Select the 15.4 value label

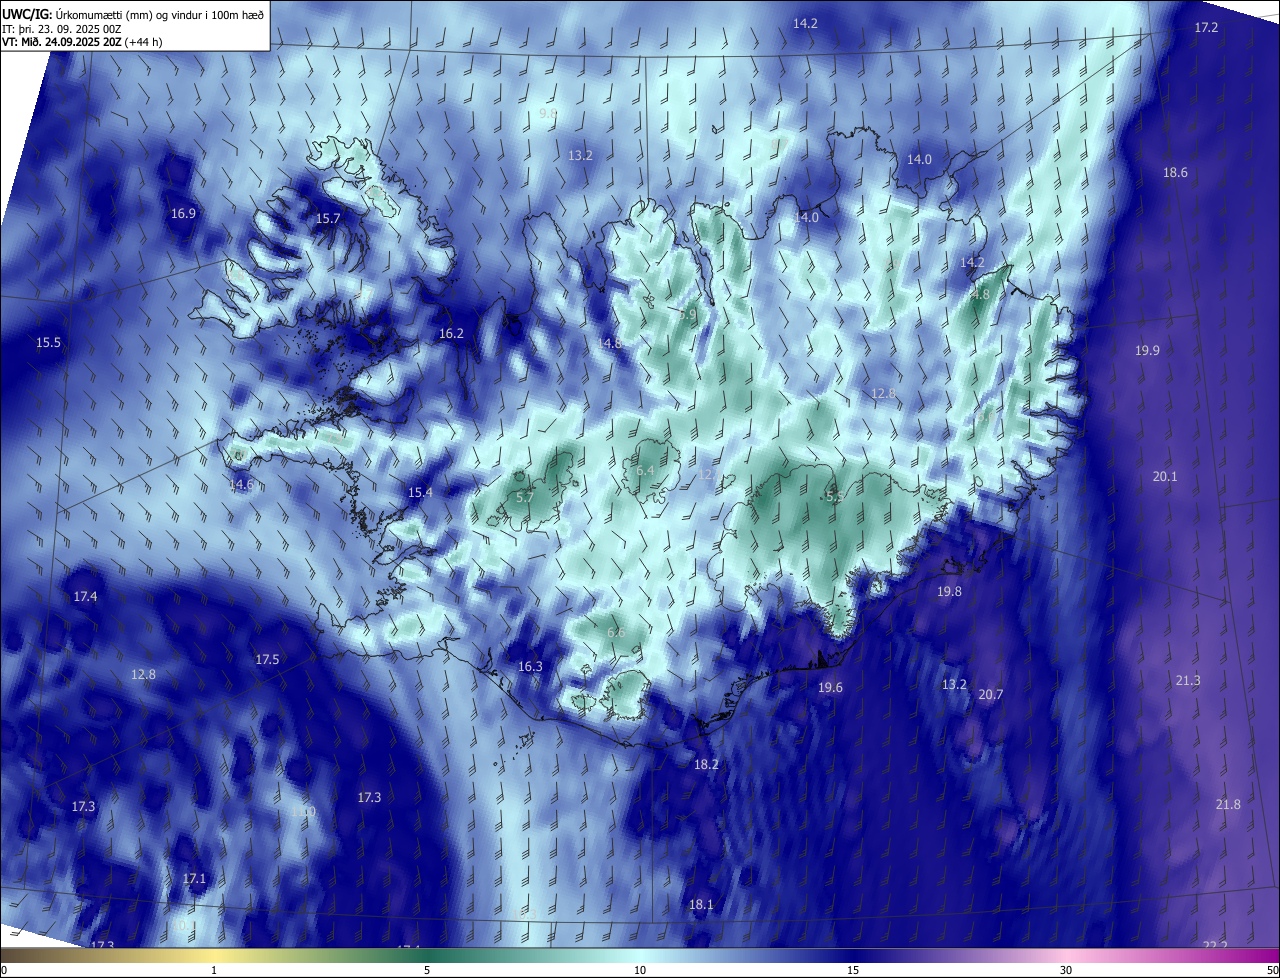(420, 492)
